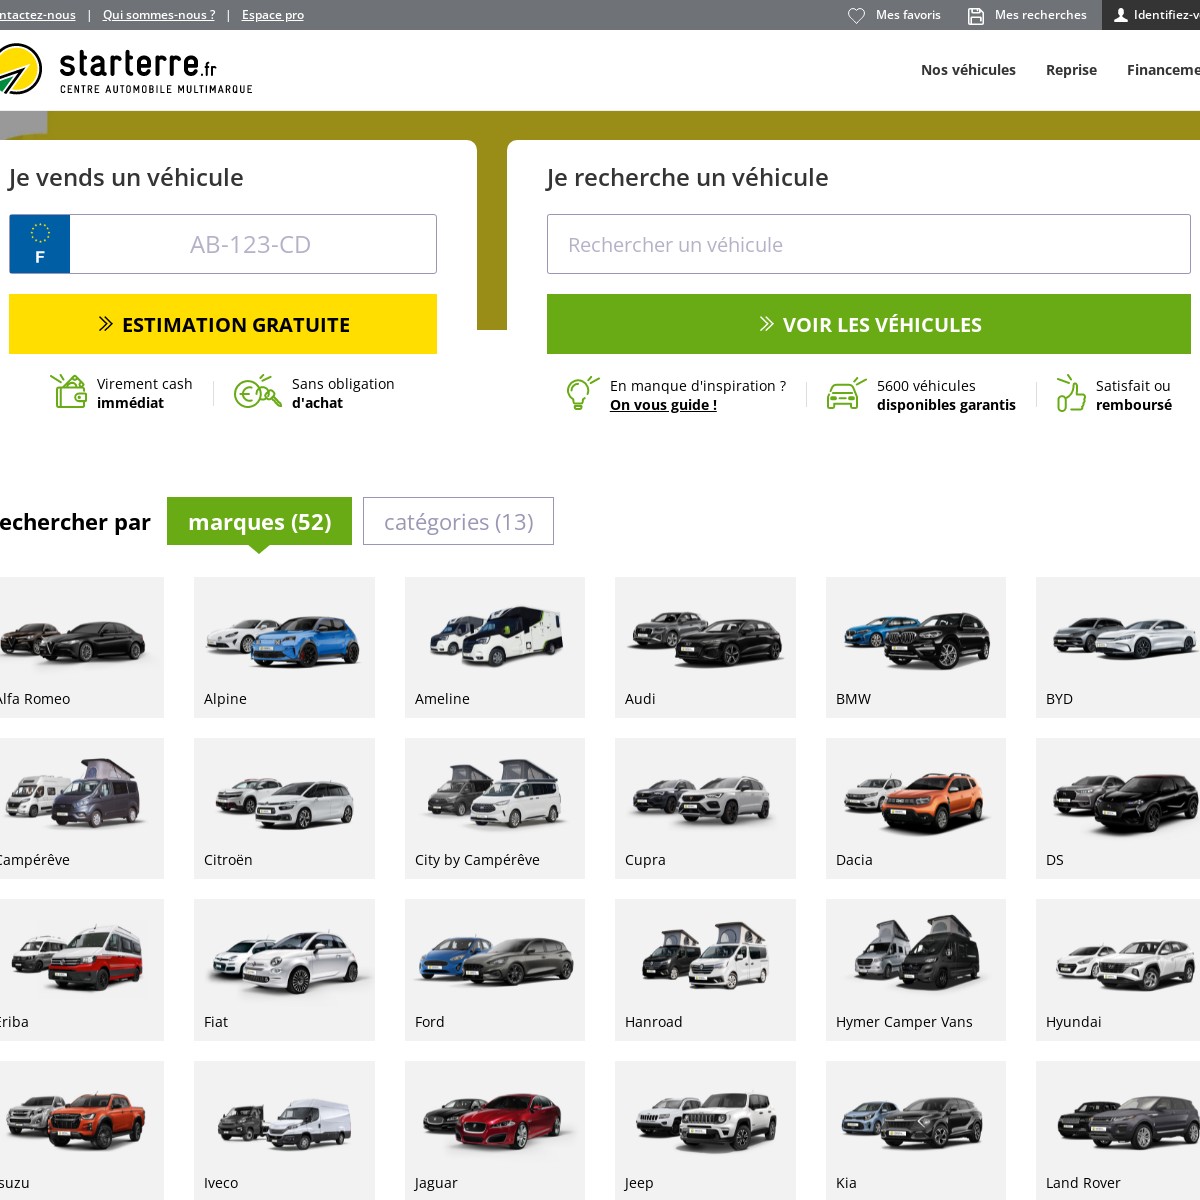The width and height of the screenshot is (1200, 1200).
Task: Open the Reprise menu item
Action: click(1071, 70)
